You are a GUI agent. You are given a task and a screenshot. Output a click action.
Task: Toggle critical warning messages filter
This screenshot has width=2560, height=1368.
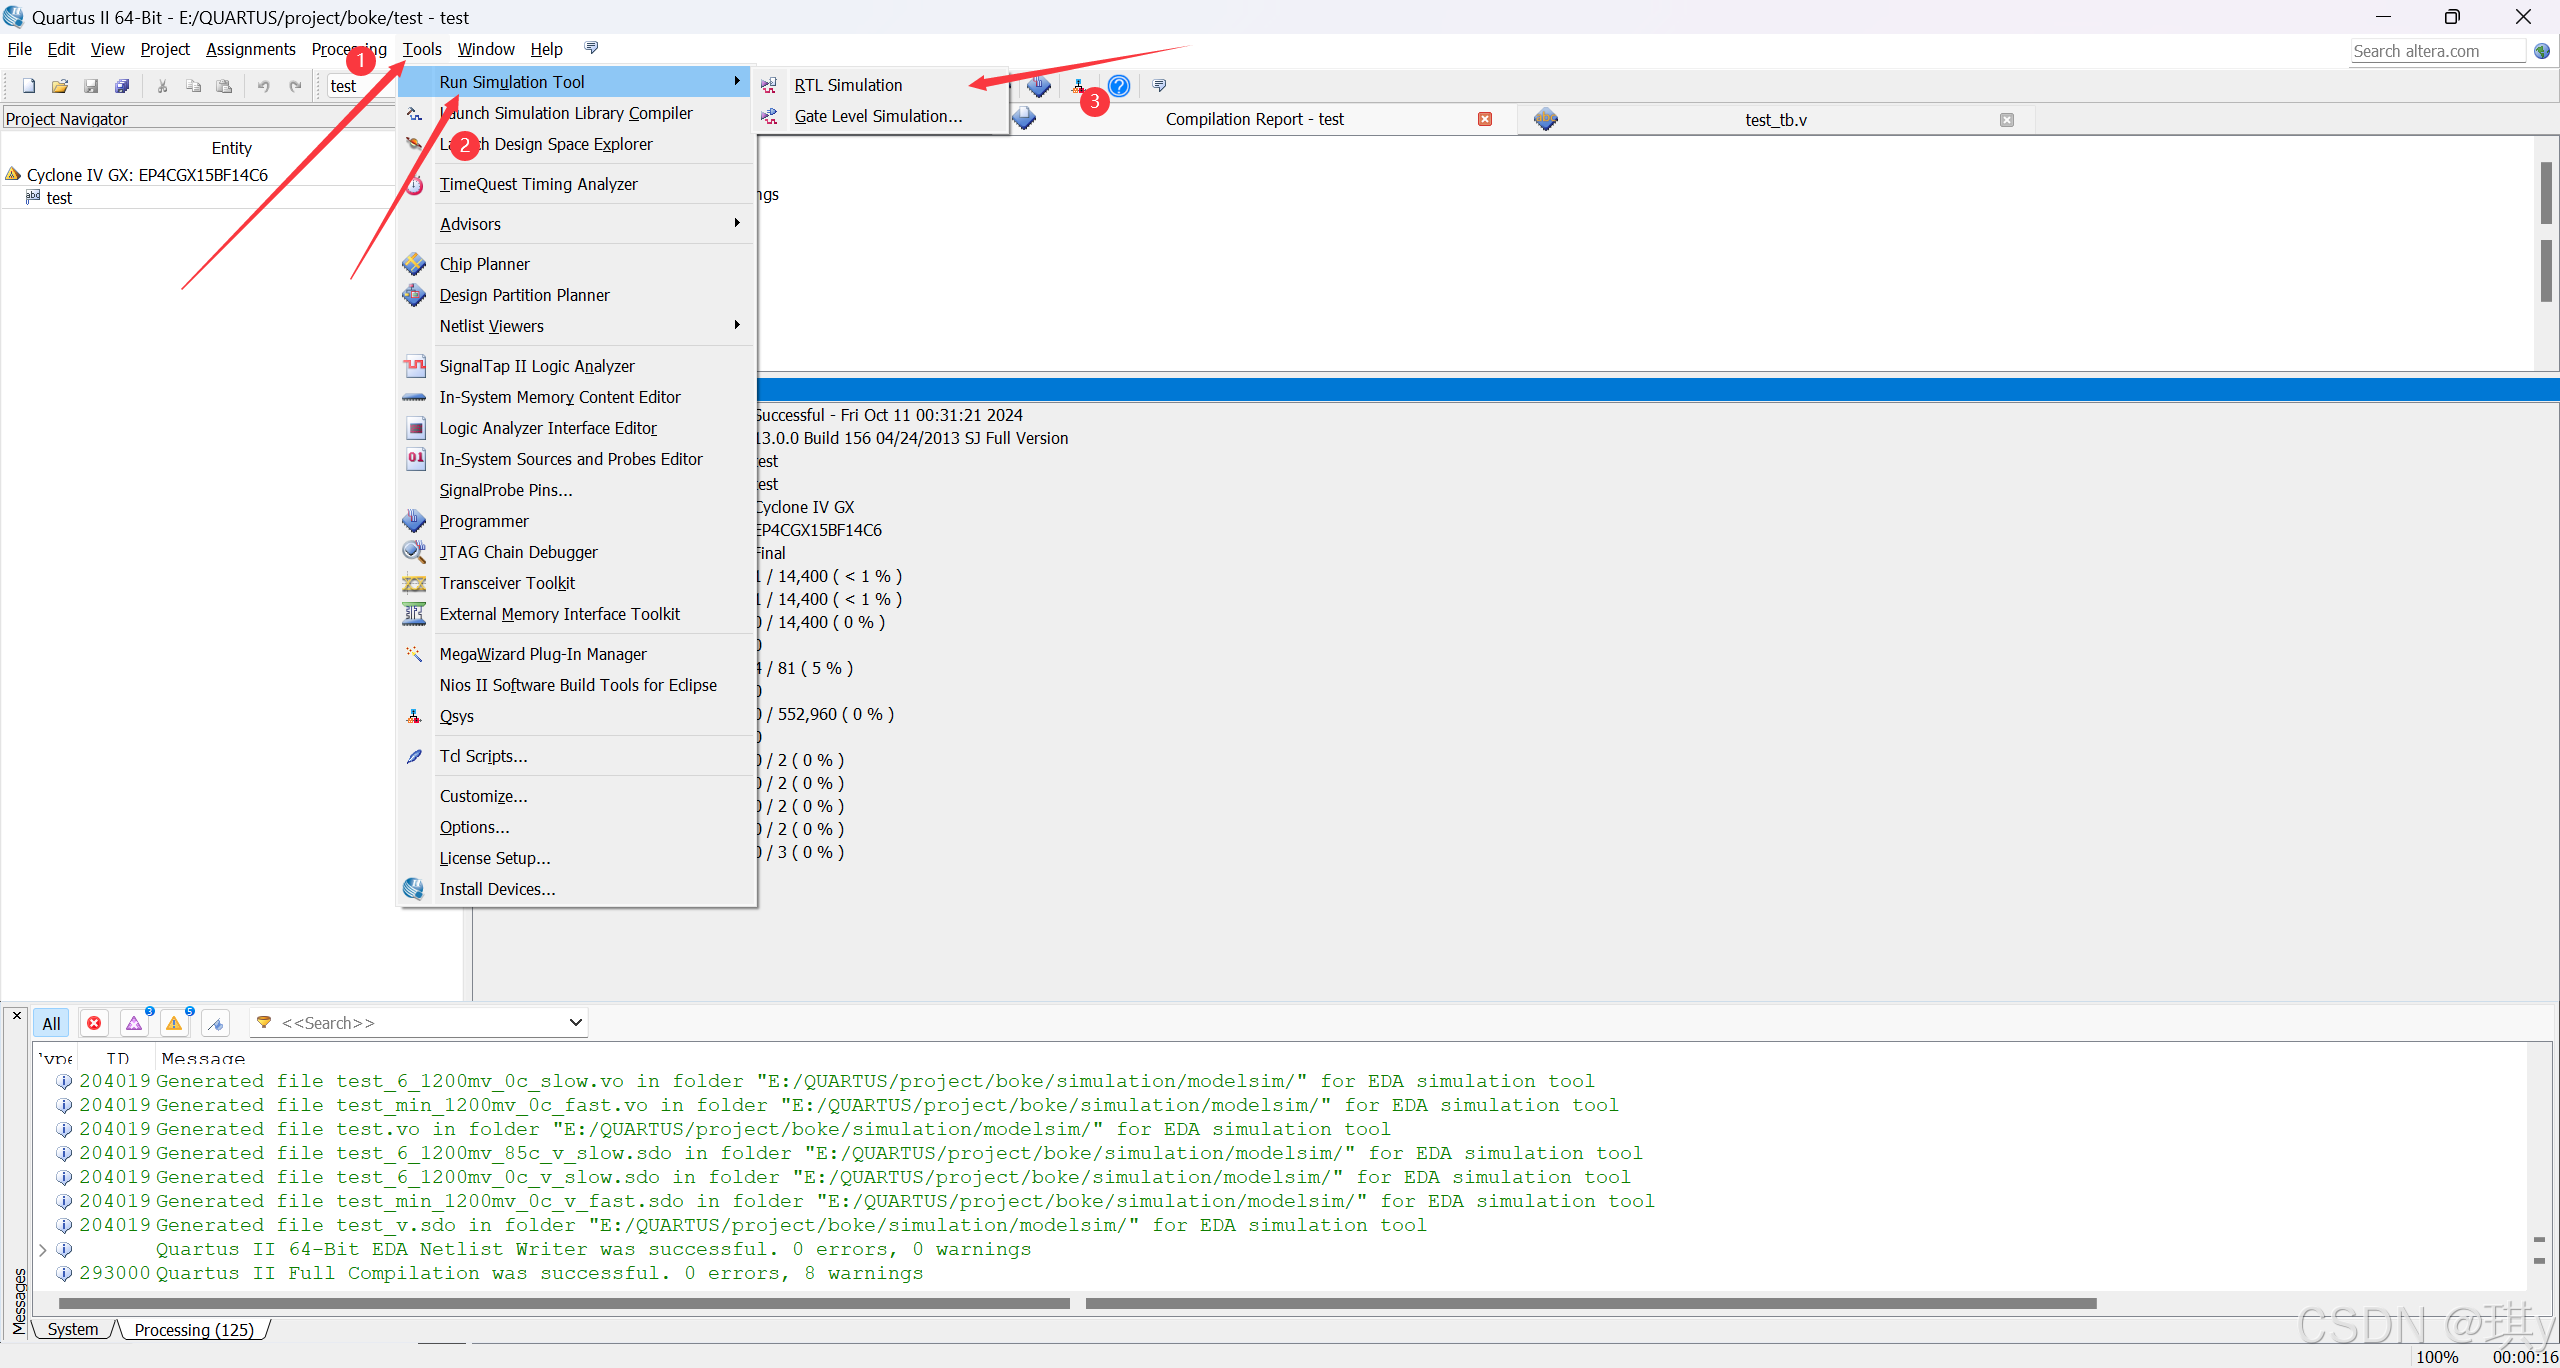[134, 1023]
